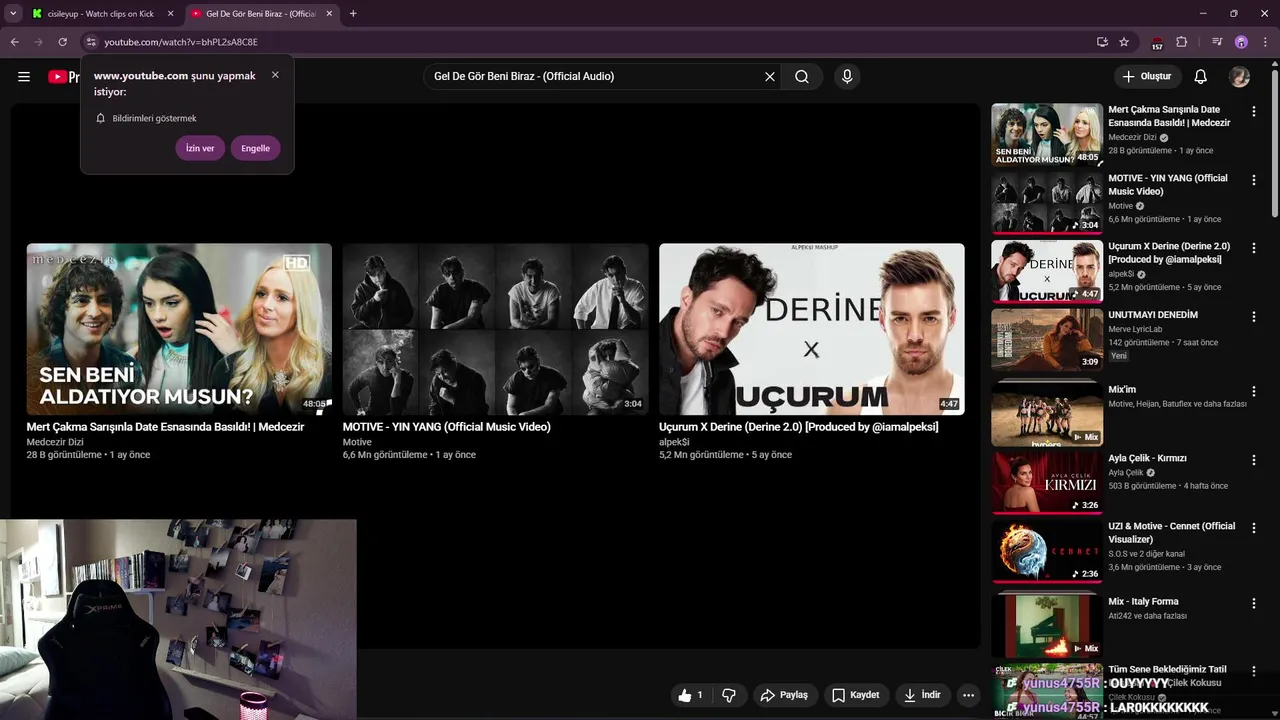Open the notifications bell in YouTube header
The height and width of the screenshot is (720, 1280).
1201,77
